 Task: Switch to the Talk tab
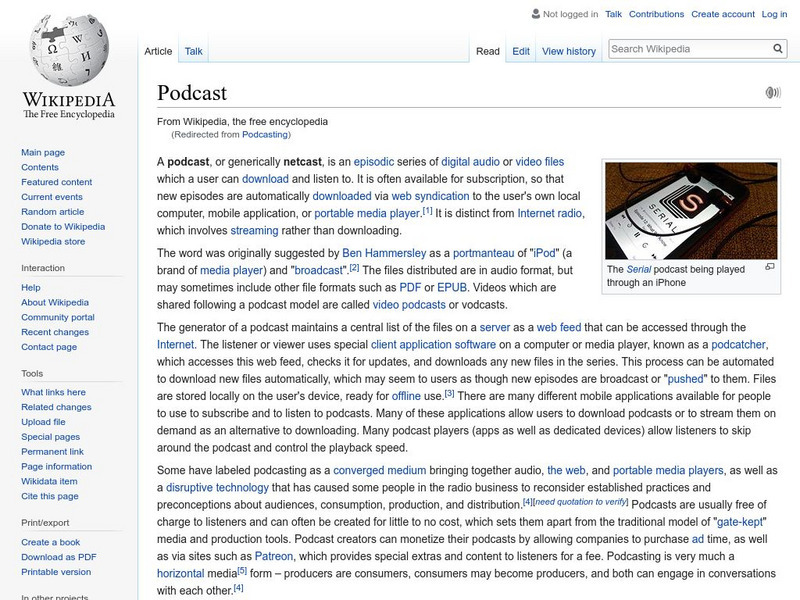[x=193, y=51]
